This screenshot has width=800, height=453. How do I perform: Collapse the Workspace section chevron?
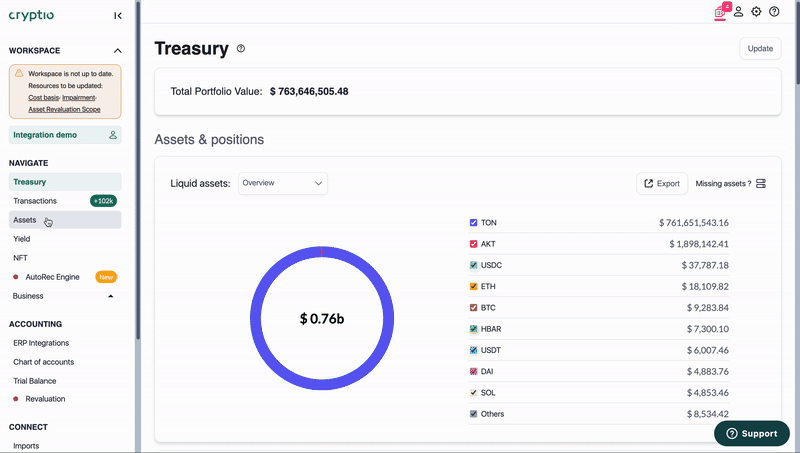(117, 51)
